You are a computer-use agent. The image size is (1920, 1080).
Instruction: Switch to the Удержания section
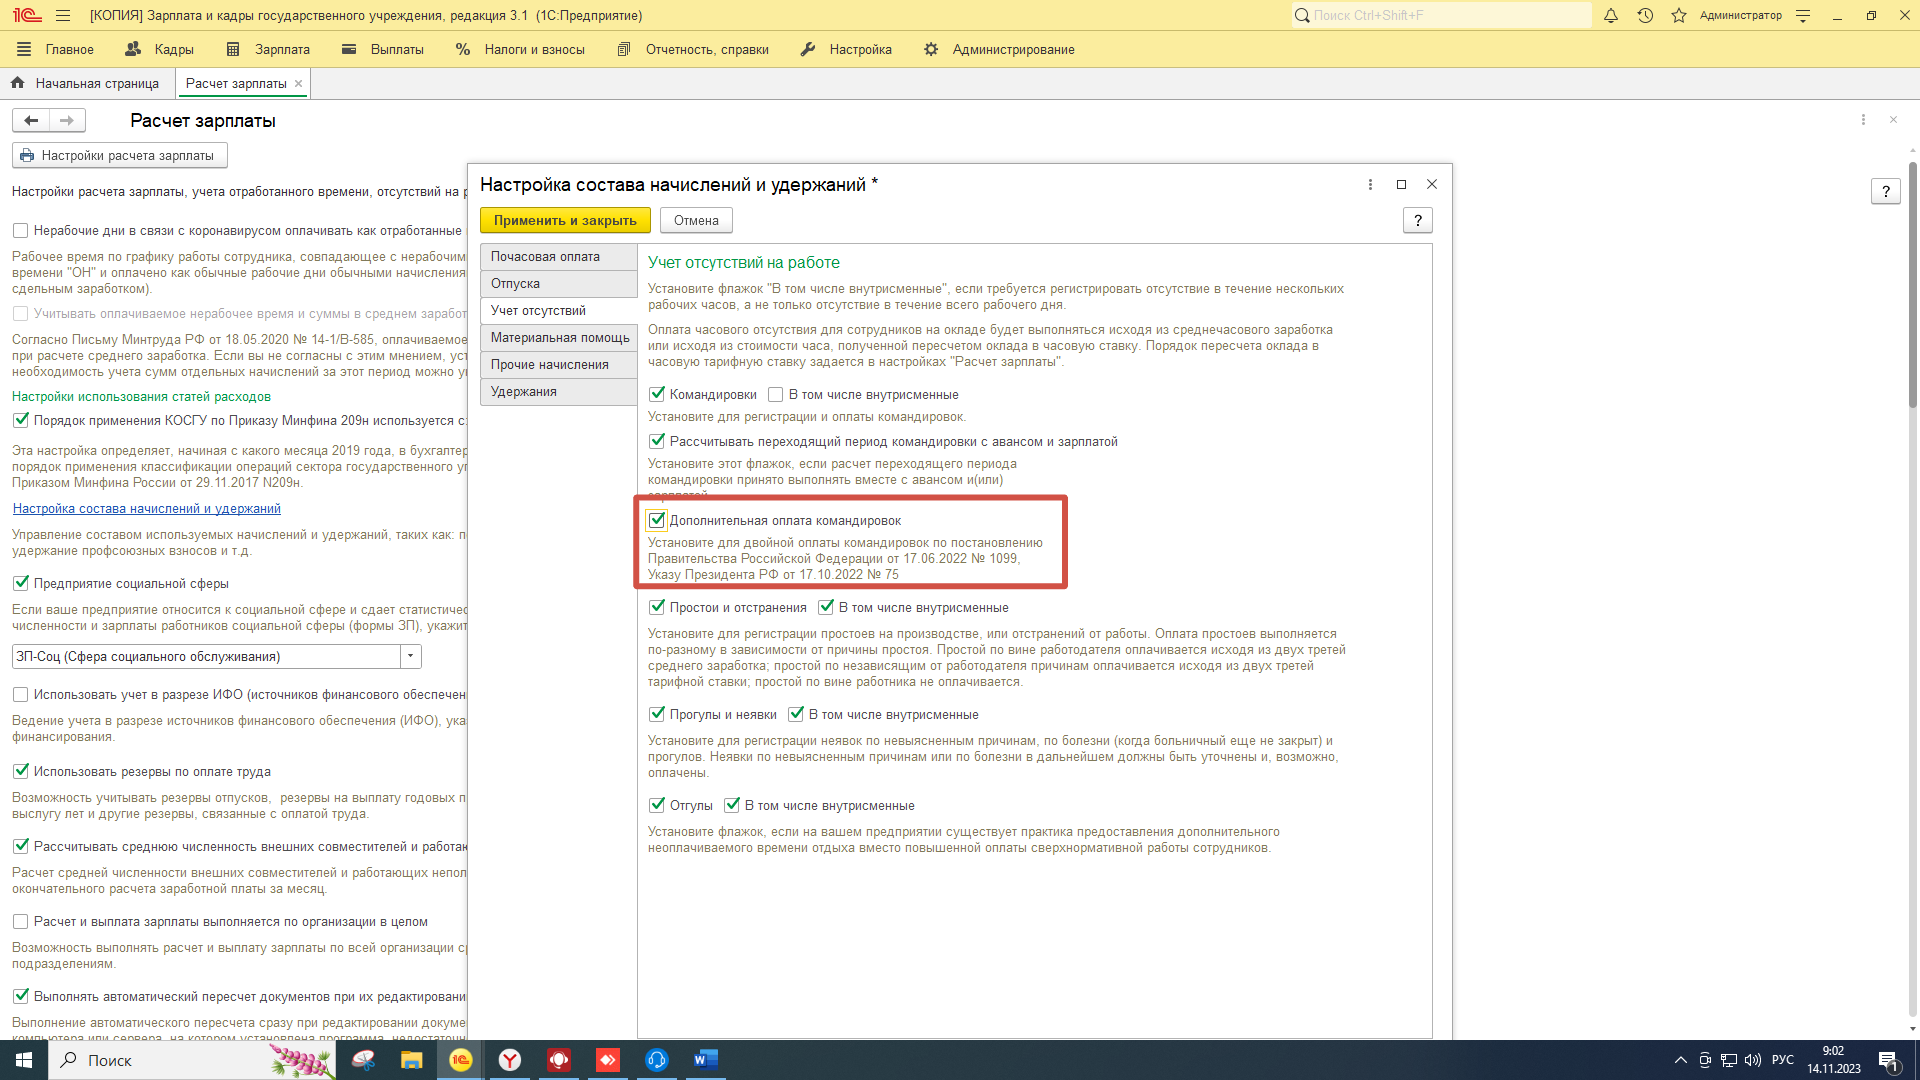pos(558,392)
